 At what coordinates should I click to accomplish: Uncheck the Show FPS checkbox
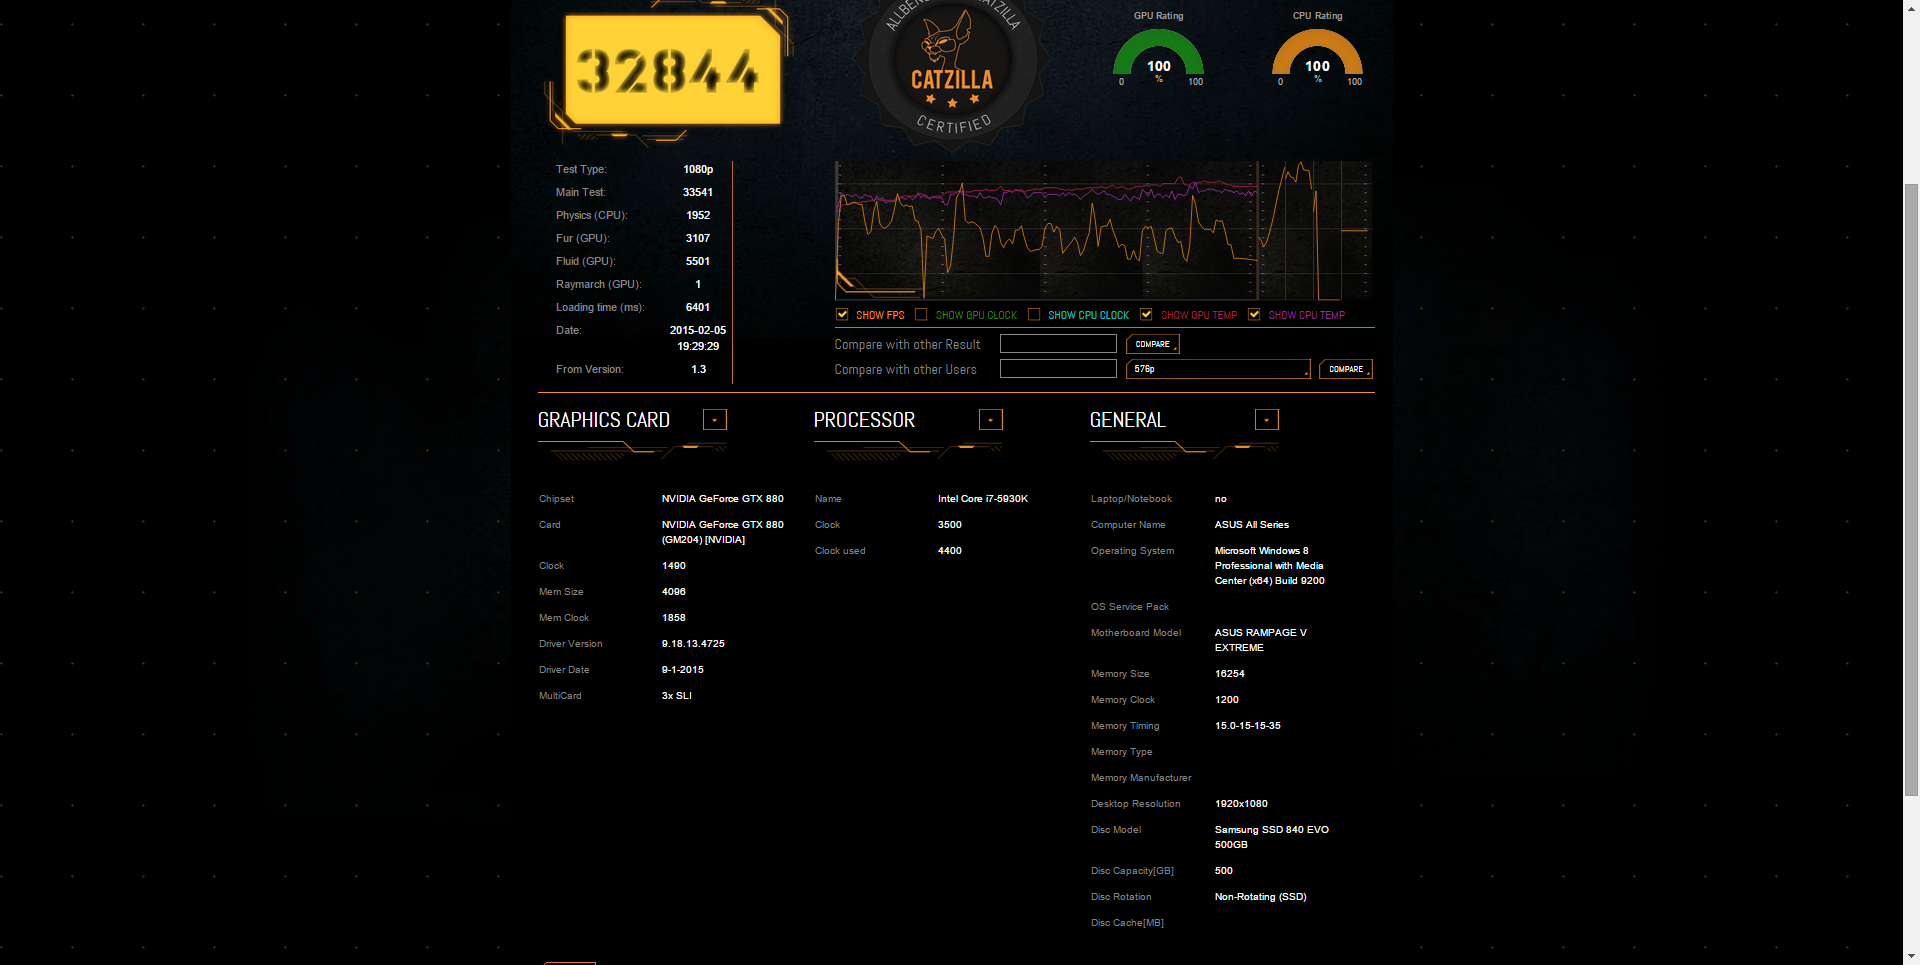[x=842, y=315]
